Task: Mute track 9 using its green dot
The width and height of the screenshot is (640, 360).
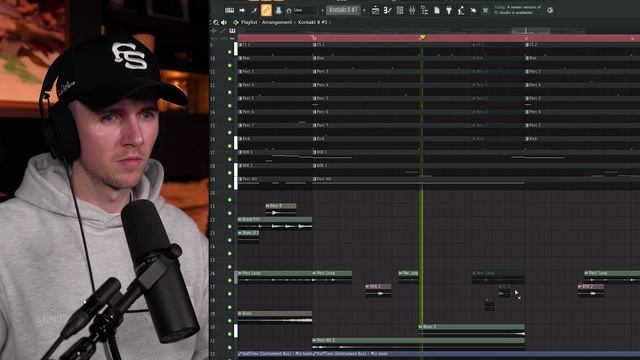Action: pyautogui.click(x=230, y=52)
